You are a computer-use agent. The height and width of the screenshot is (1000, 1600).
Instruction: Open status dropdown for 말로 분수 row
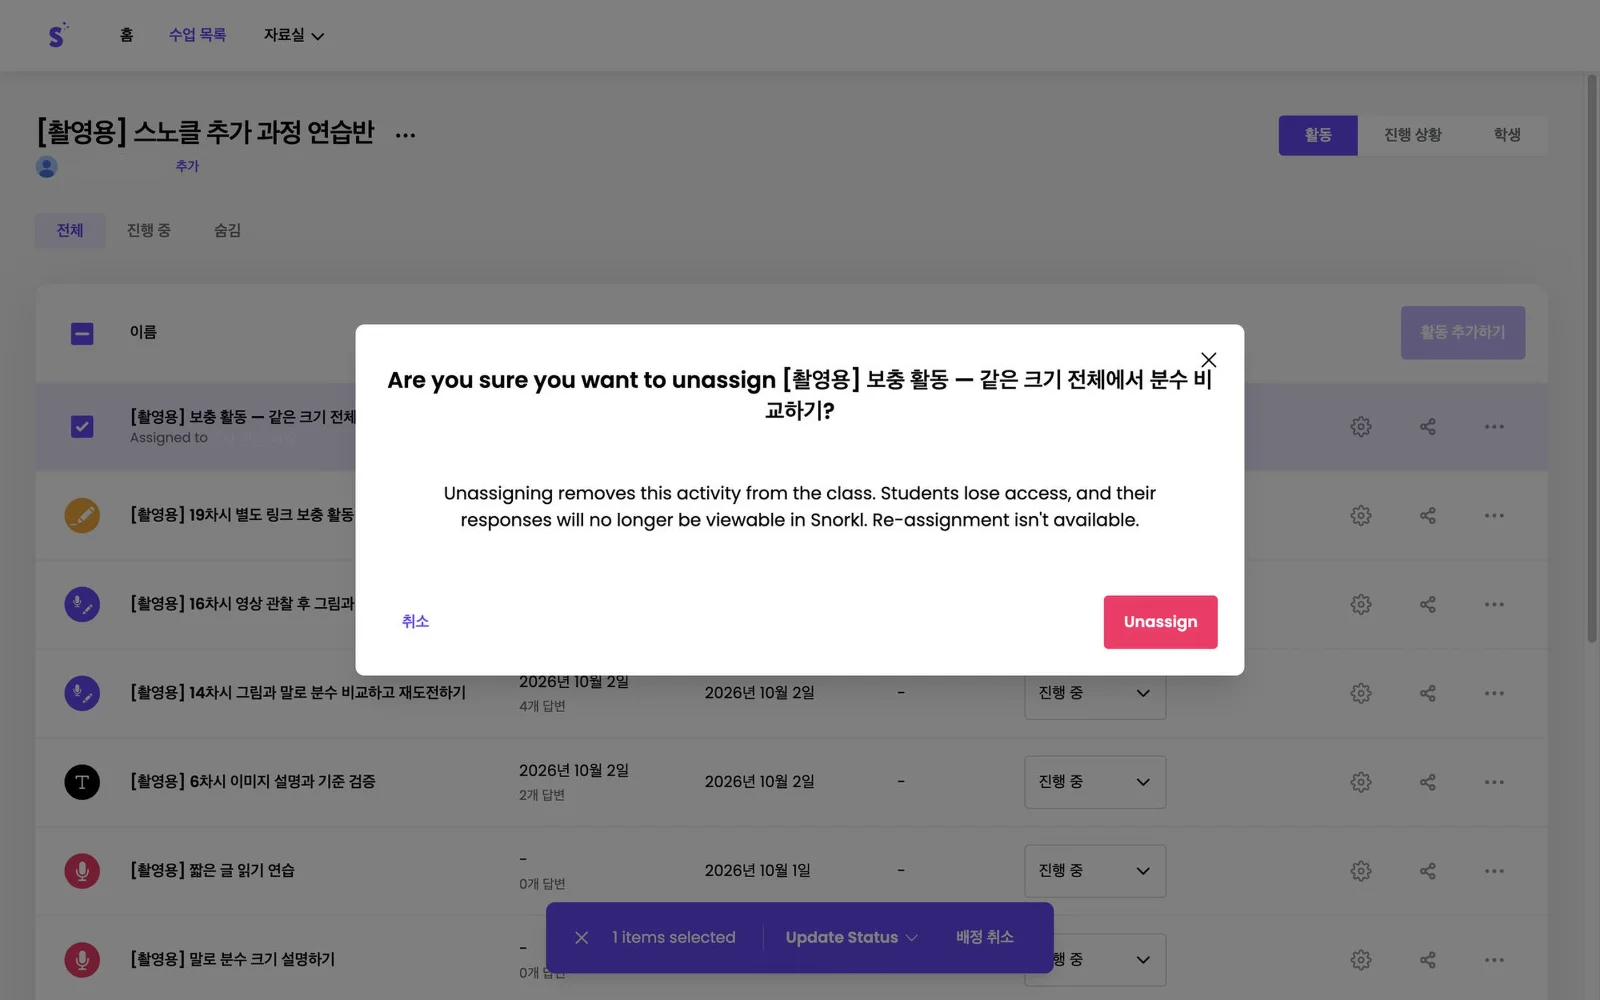(x=1109, y=960)
